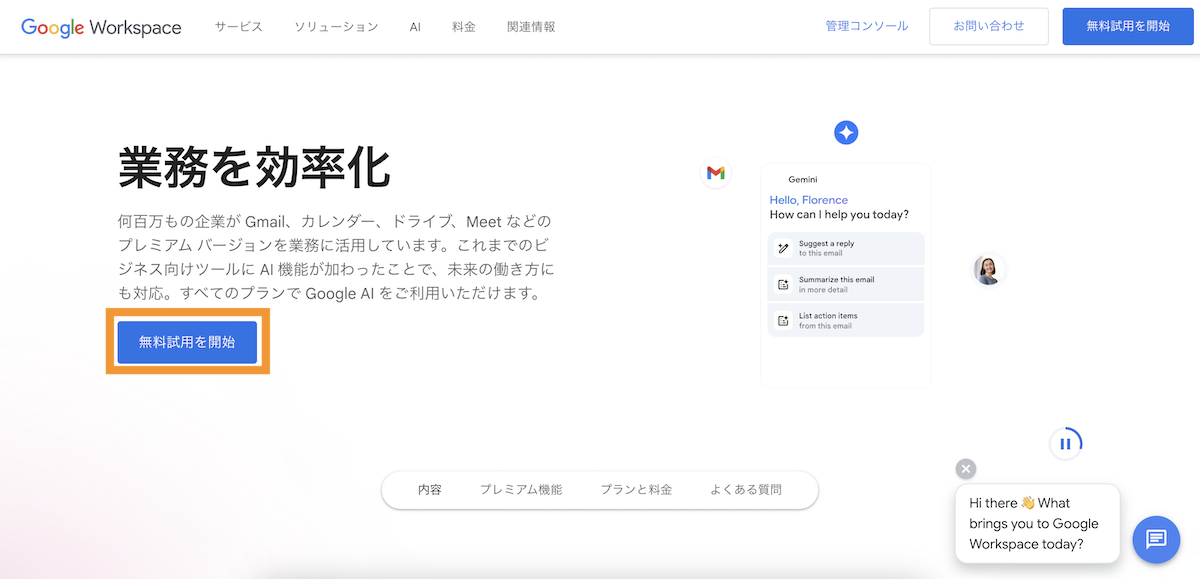Open the 関連情報 menu
Image resolution: width=1200 pixels, height=579 pixels.
531,27
